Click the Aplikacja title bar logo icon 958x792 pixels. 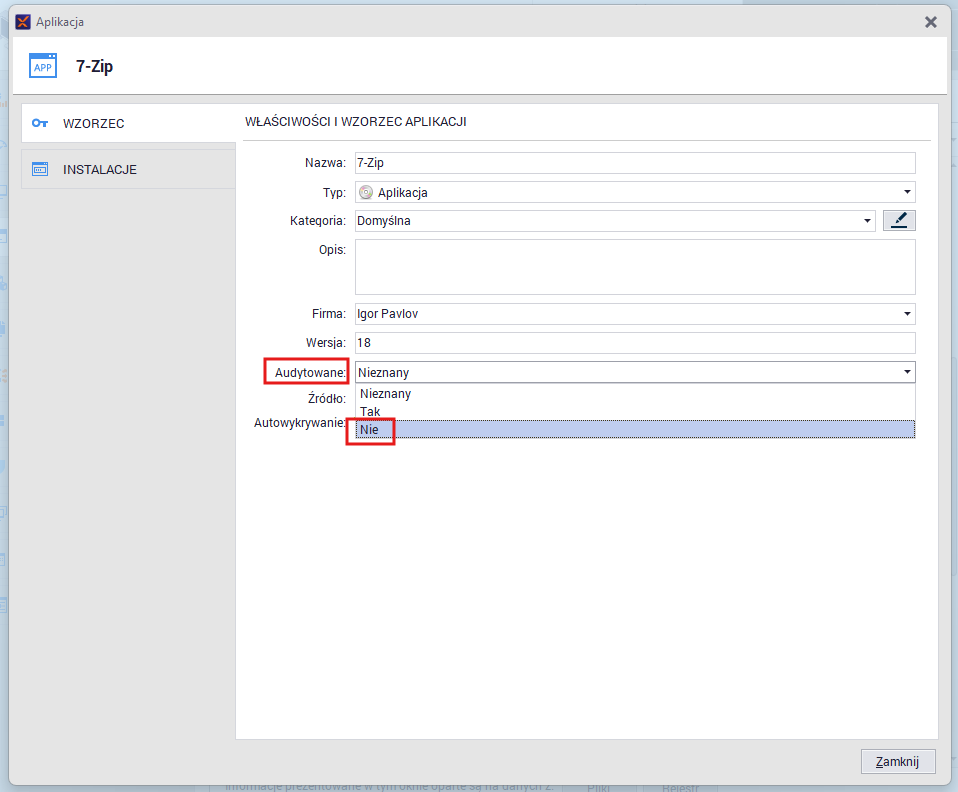coord(23,21)
